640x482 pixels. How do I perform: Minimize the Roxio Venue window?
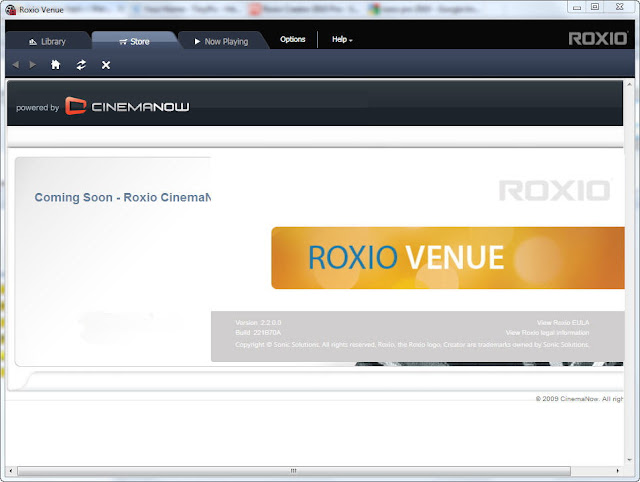click(x=577, y=7)
